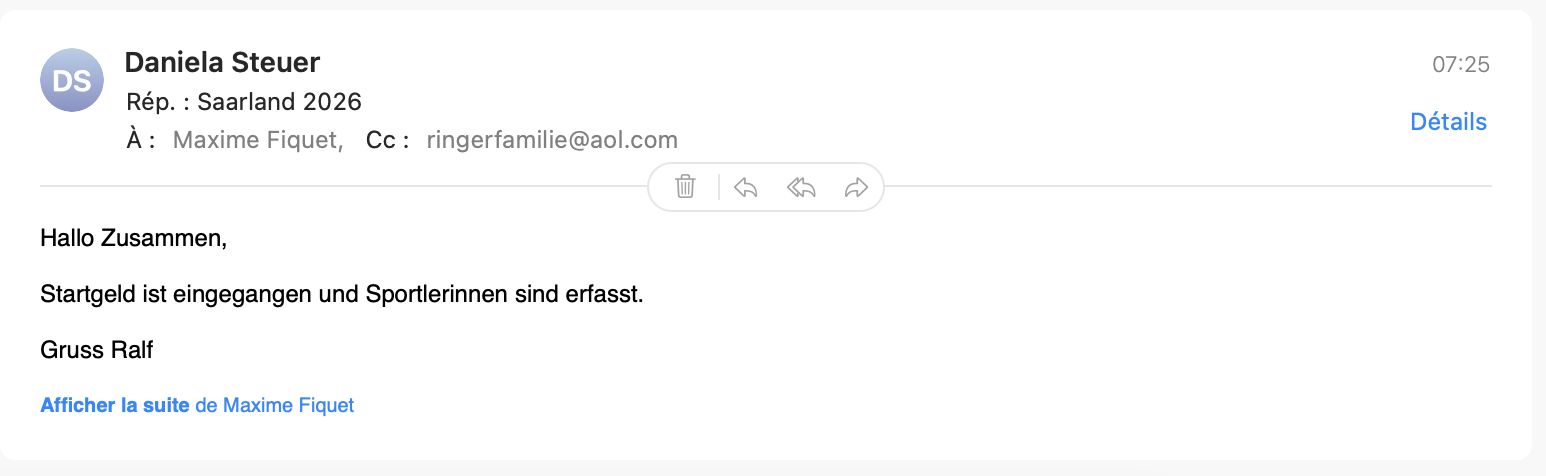The height and width of the screenshot is (476, 1546).
Task: Click the Reply All double-arrow icon
Action: pos(801,187)
